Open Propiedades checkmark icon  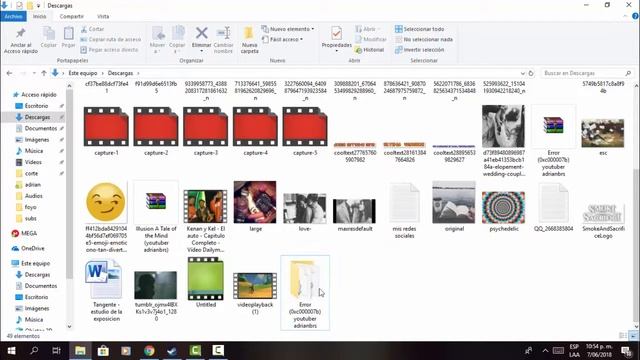[x=336, y=33]
